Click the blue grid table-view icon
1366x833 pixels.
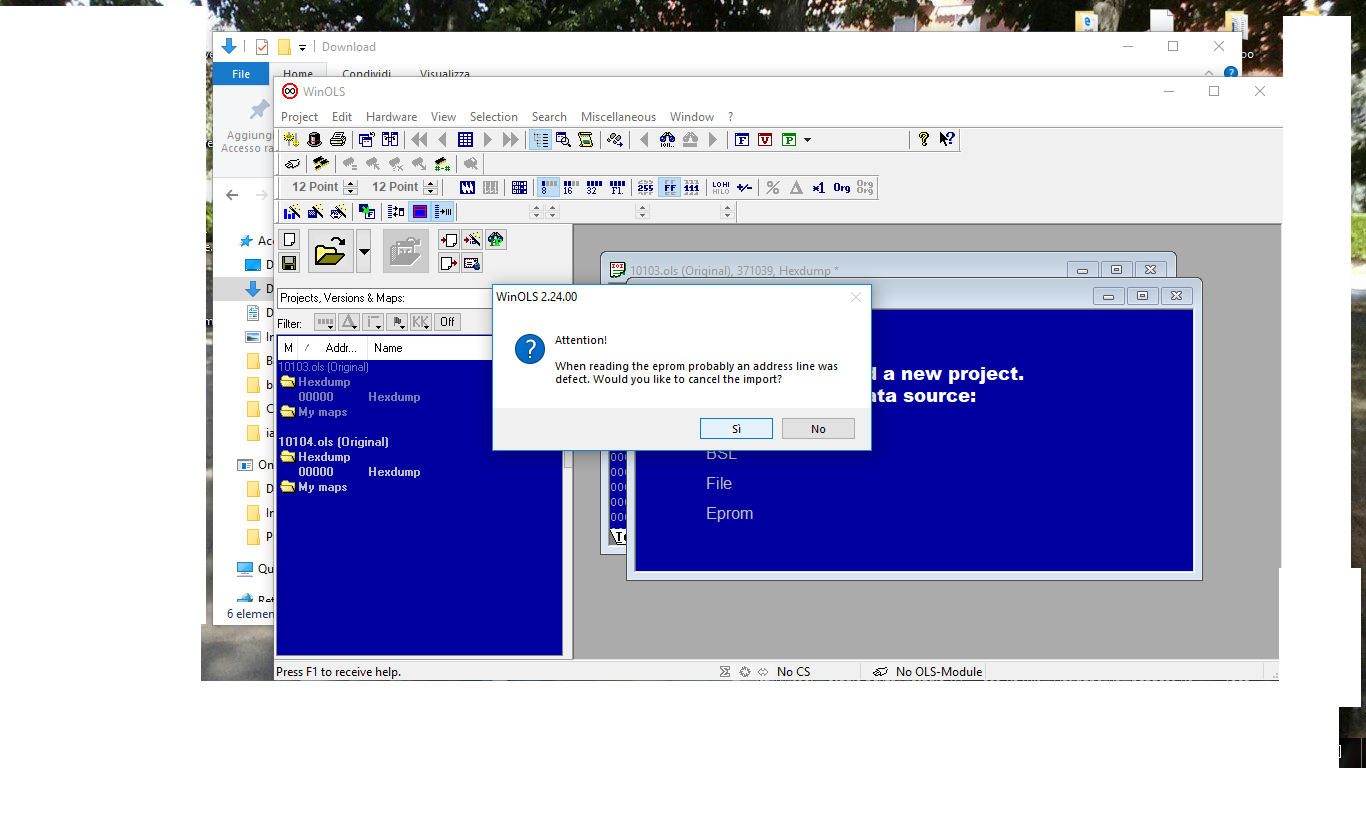click(x=465, y=139)
